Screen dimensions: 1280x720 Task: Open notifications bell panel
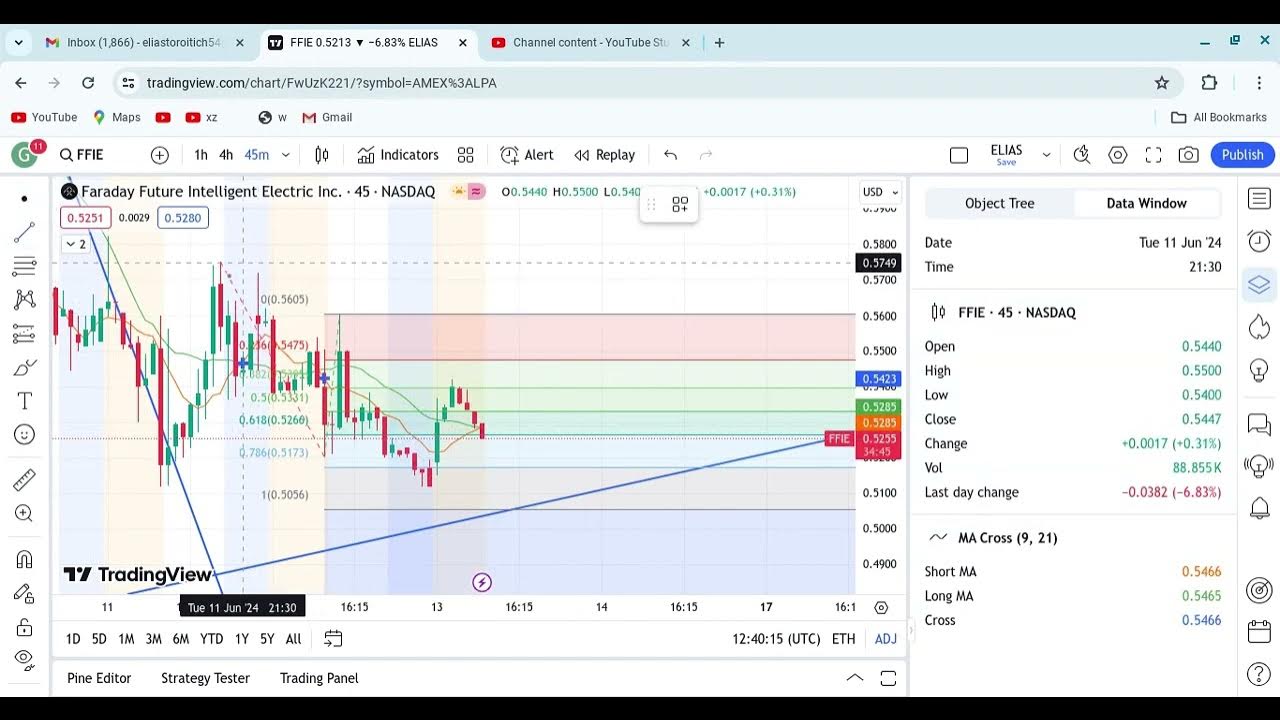click(1259, 509)
